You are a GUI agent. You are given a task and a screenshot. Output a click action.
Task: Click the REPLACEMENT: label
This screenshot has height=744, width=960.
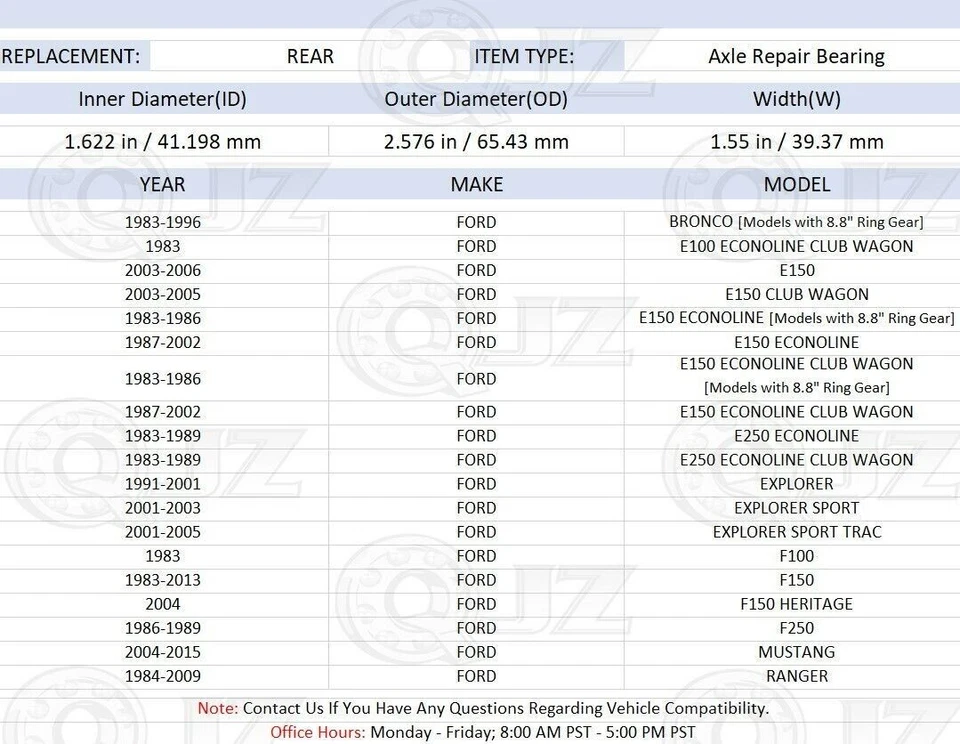tap(70, 56)
